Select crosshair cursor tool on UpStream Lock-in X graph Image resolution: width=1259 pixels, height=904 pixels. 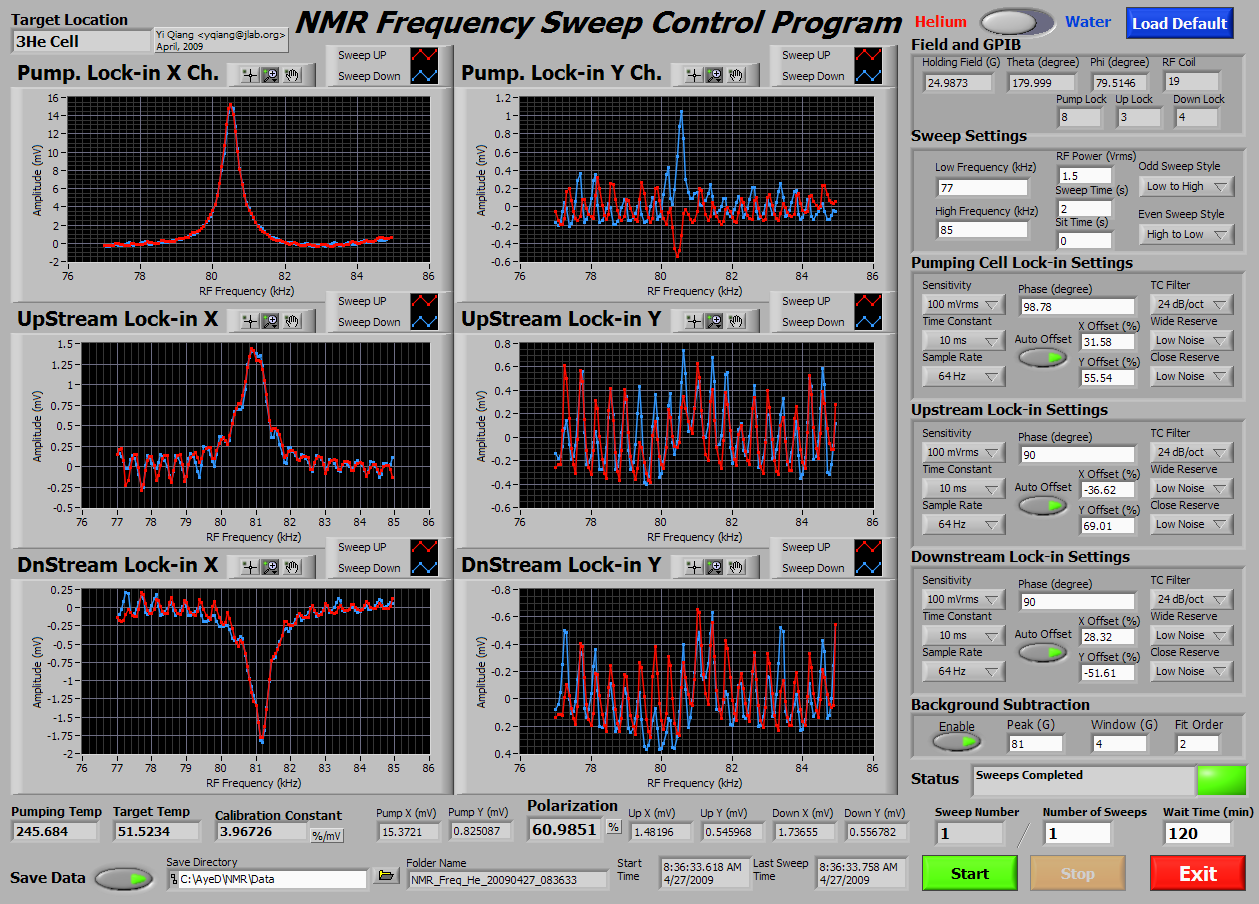[248, 320]
